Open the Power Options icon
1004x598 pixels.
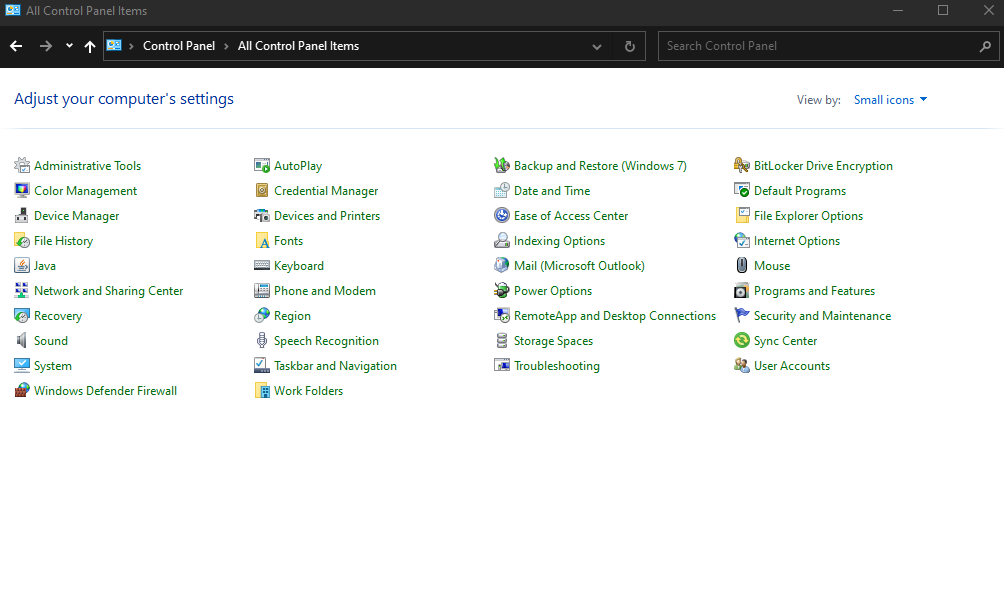coord(502,290)
